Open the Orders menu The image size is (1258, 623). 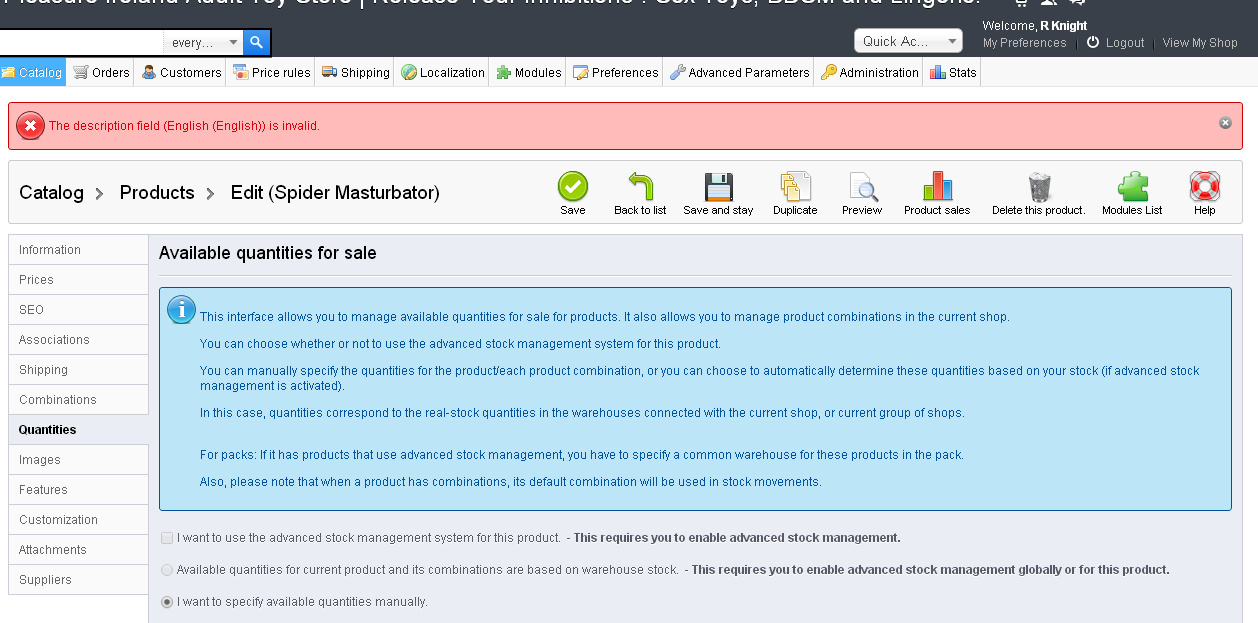pyautogui.click(x=101, y=72)
